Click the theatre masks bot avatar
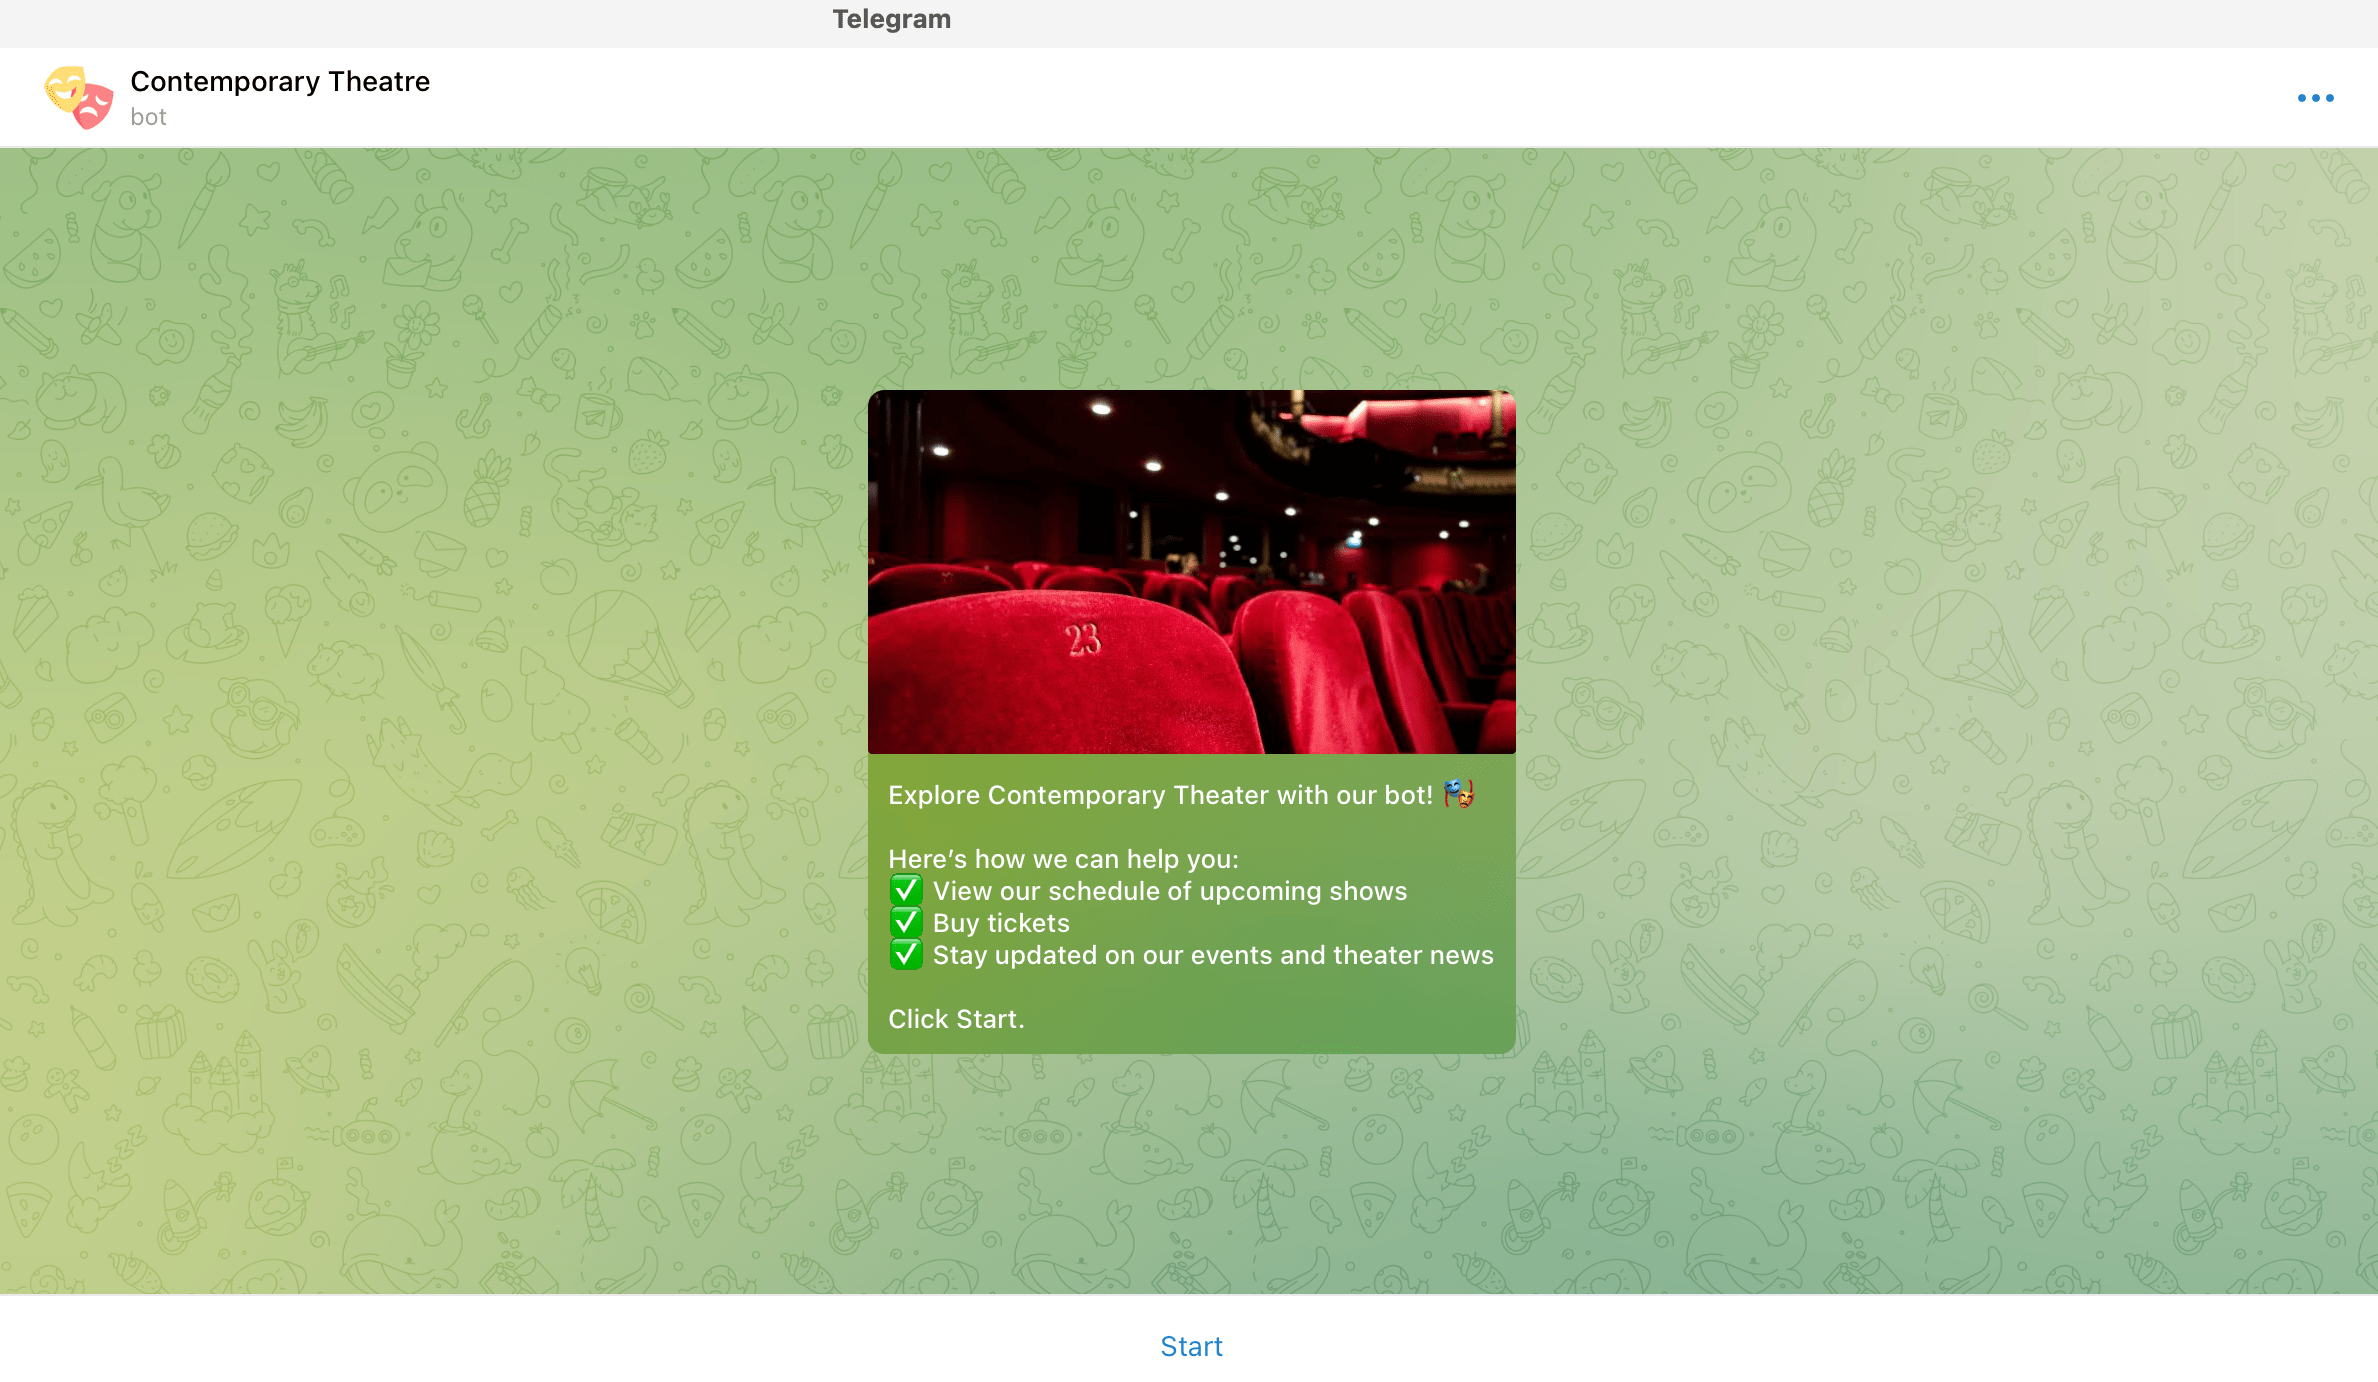This screenshot has height=1382, width=2378. coord(79,97)
